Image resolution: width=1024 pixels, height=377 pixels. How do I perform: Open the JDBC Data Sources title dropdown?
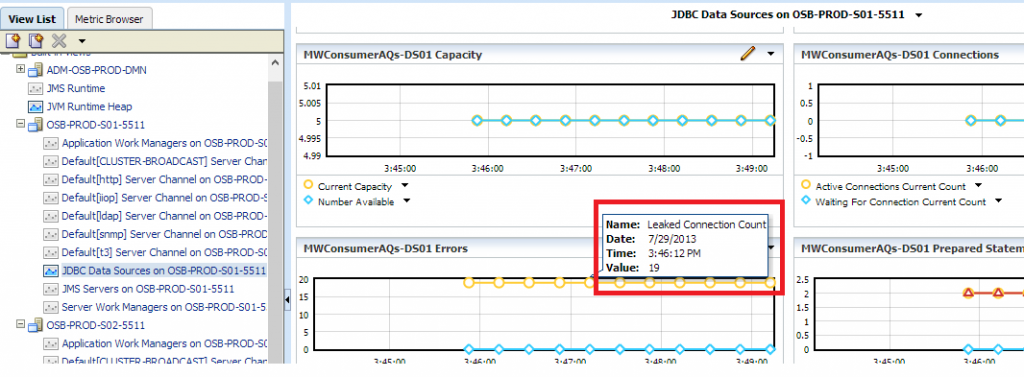point(919,15)
